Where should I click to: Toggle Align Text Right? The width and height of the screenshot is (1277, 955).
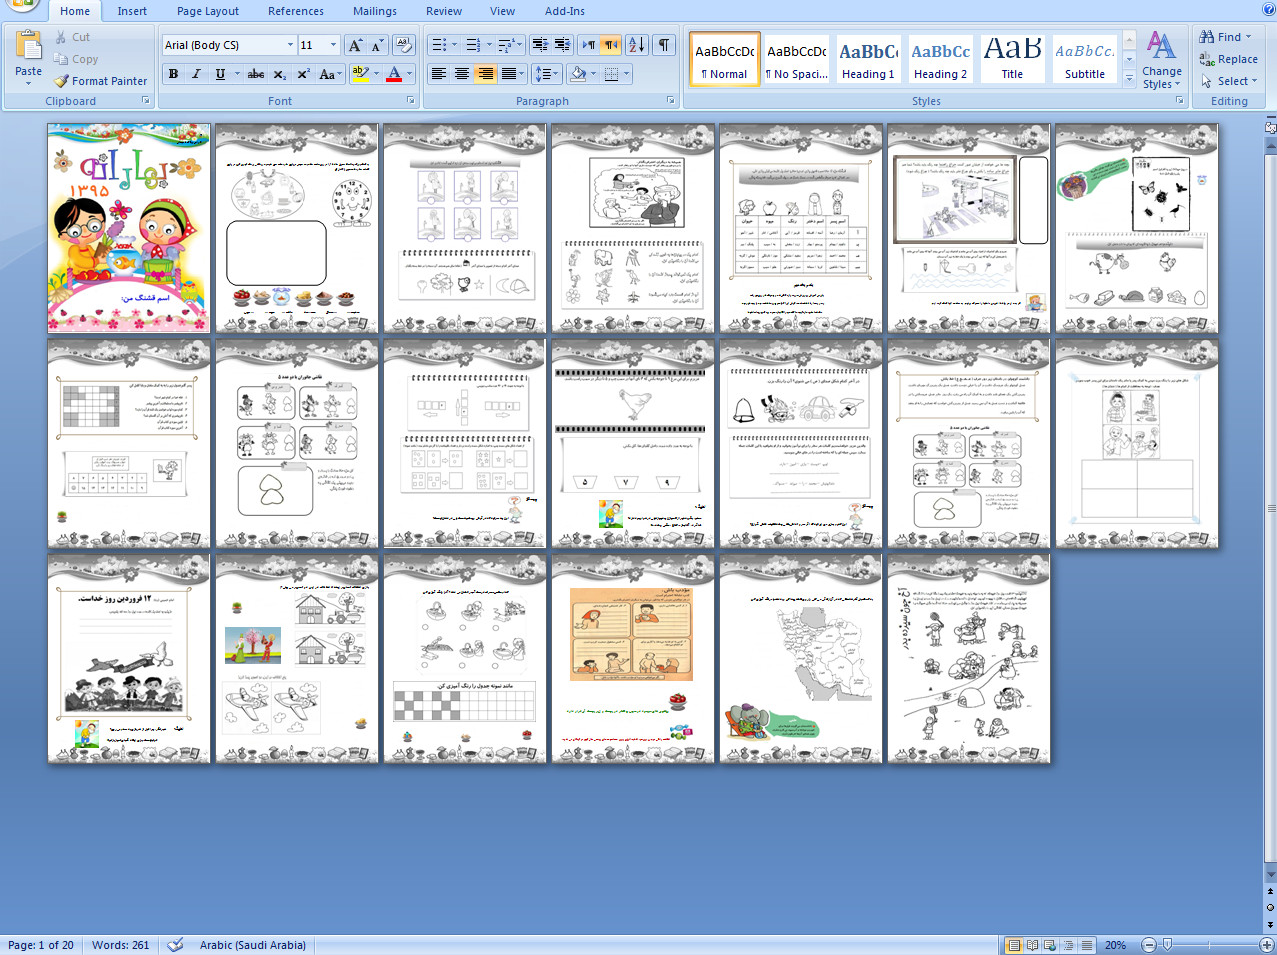point(485,74)
